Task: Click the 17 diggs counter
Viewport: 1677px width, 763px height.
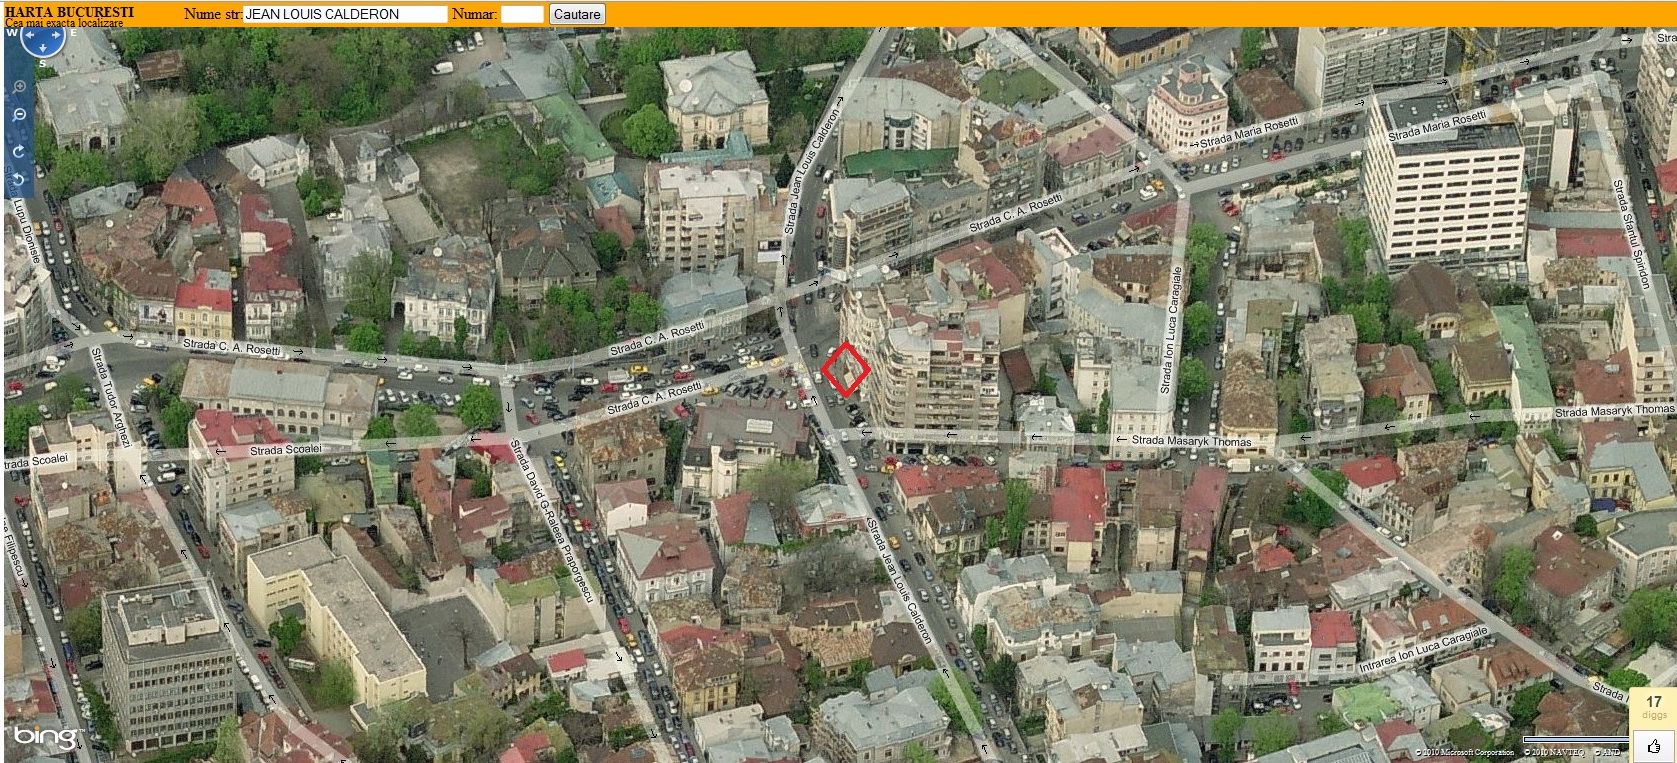Action: tap(1654, 705)
